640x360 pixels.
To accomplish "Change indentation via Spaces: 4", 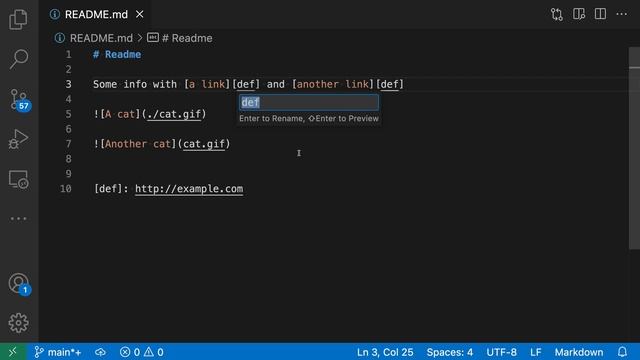I will coord(450,352).
